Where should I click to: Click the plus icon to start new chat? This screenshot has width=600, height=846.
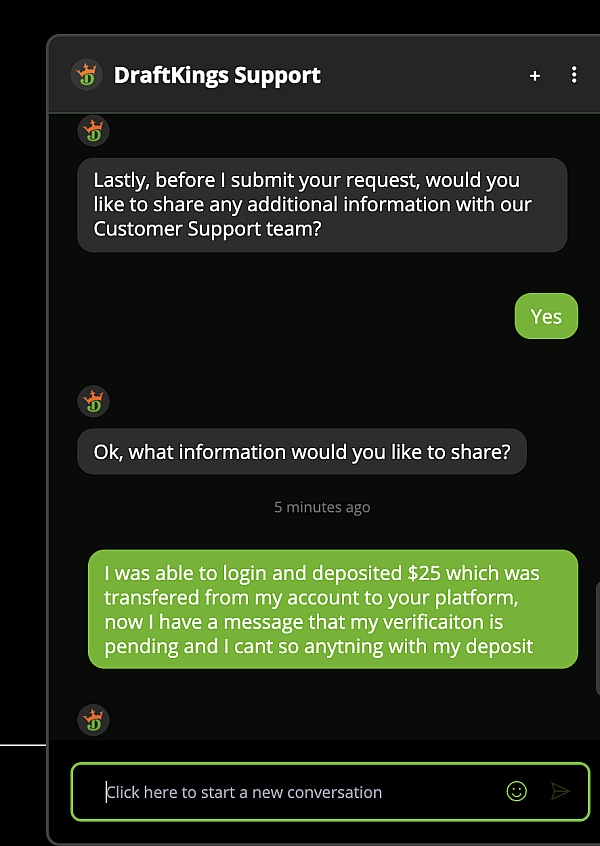(535, 76)
